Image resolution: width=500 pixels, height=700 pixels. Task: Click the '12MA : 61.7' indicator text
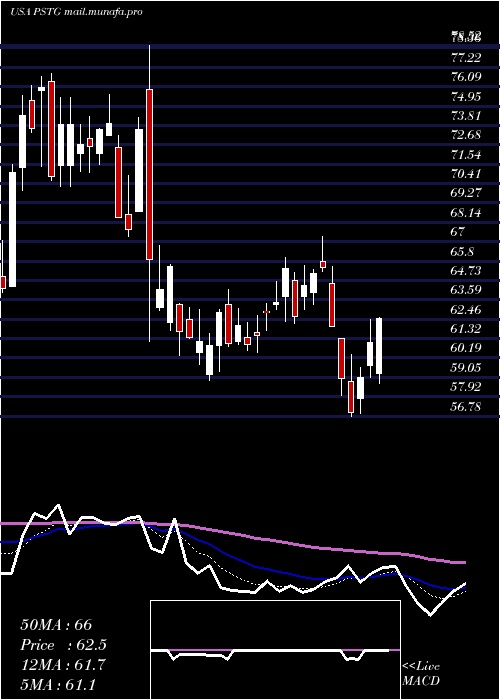tap(63, 665)
